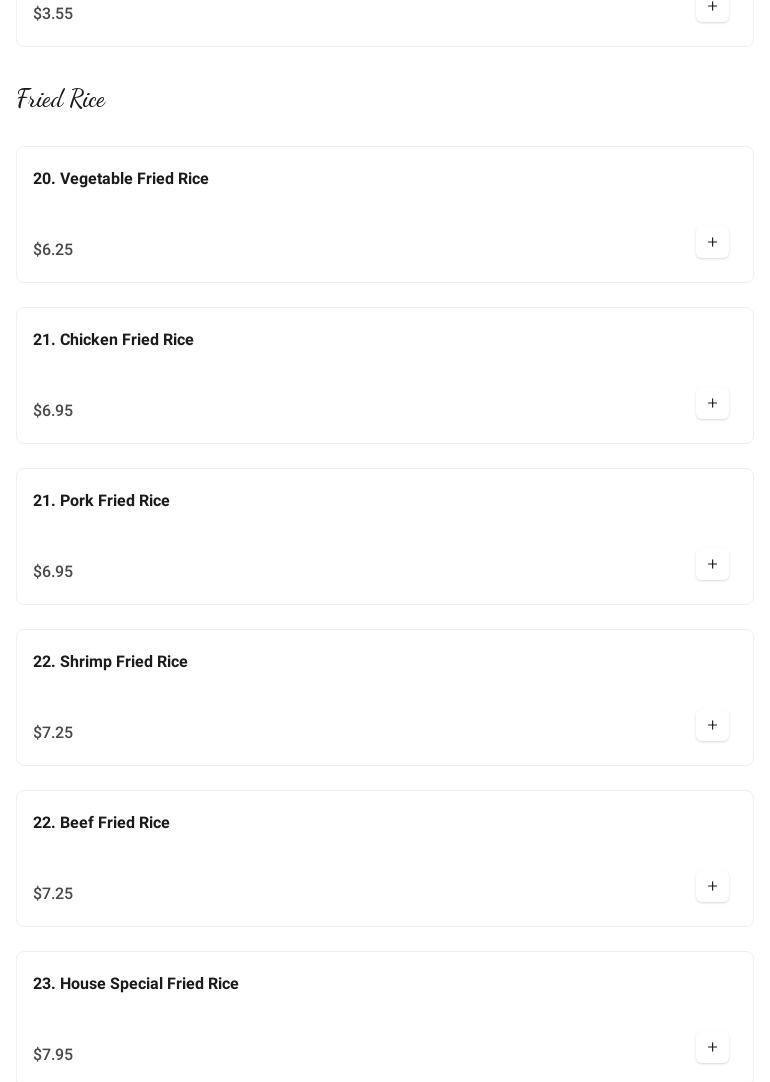The image size is (770, 1082).
Task: Click the Fried Rice section heading
Action: pyautogui.click(x=61, y=99)
